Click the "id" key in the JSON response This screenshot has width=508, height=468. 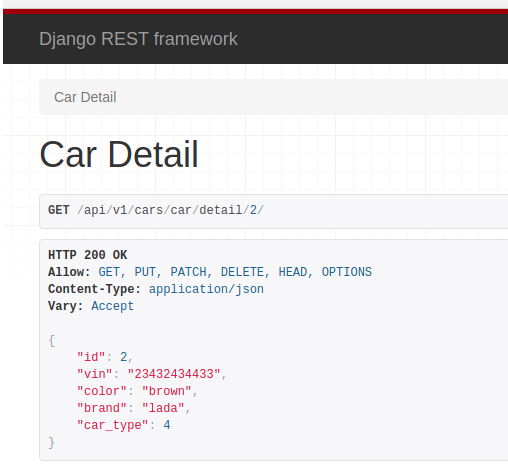[x=91, y=357]
